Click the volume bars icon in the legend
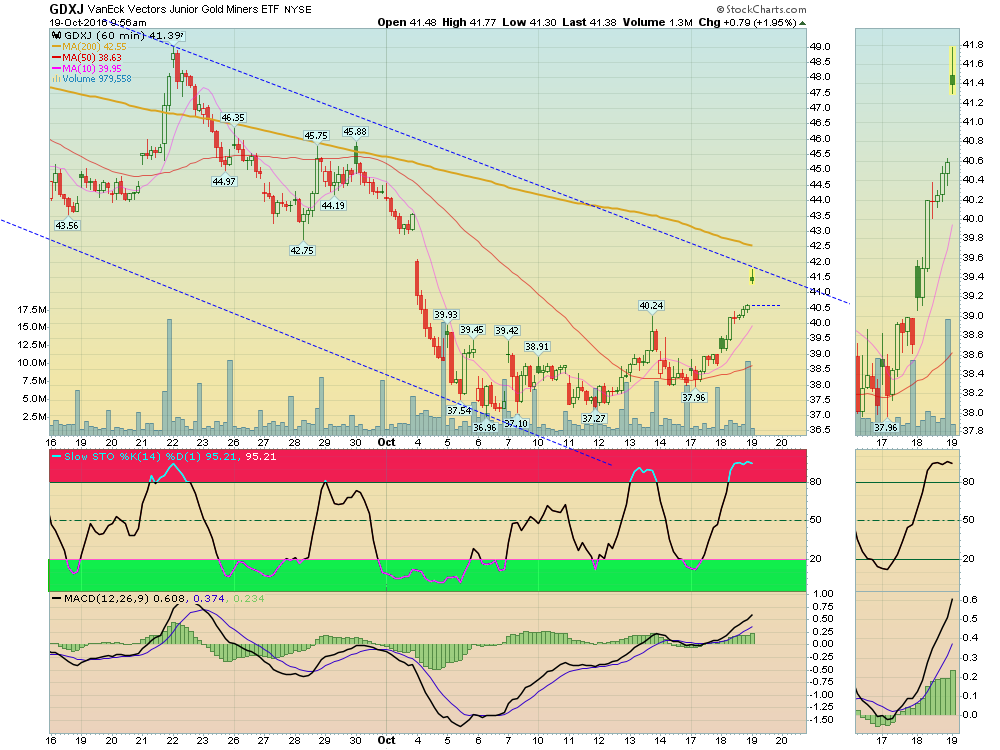Viewport: 1000px width, 750px height. tap(56, 79)
